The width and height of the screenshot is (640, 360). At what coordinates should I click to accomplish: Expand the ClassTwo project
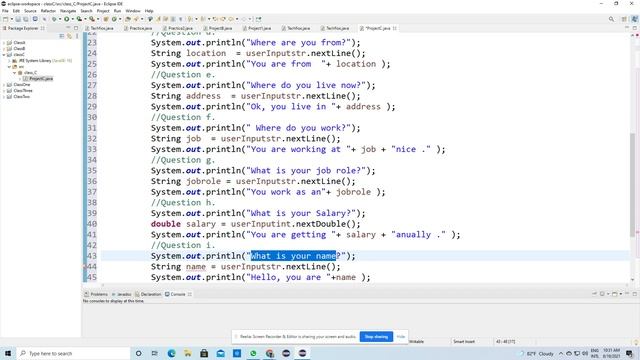click(x=4, y=97)
